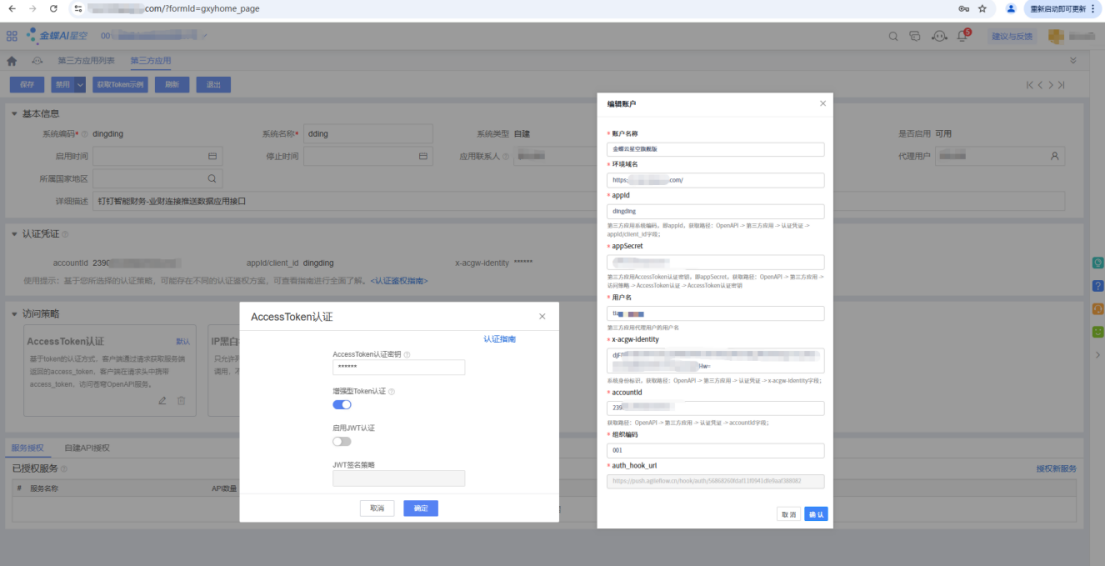Close the 编辑账户 dialog
1106x566 pixels.
[823, 103]
